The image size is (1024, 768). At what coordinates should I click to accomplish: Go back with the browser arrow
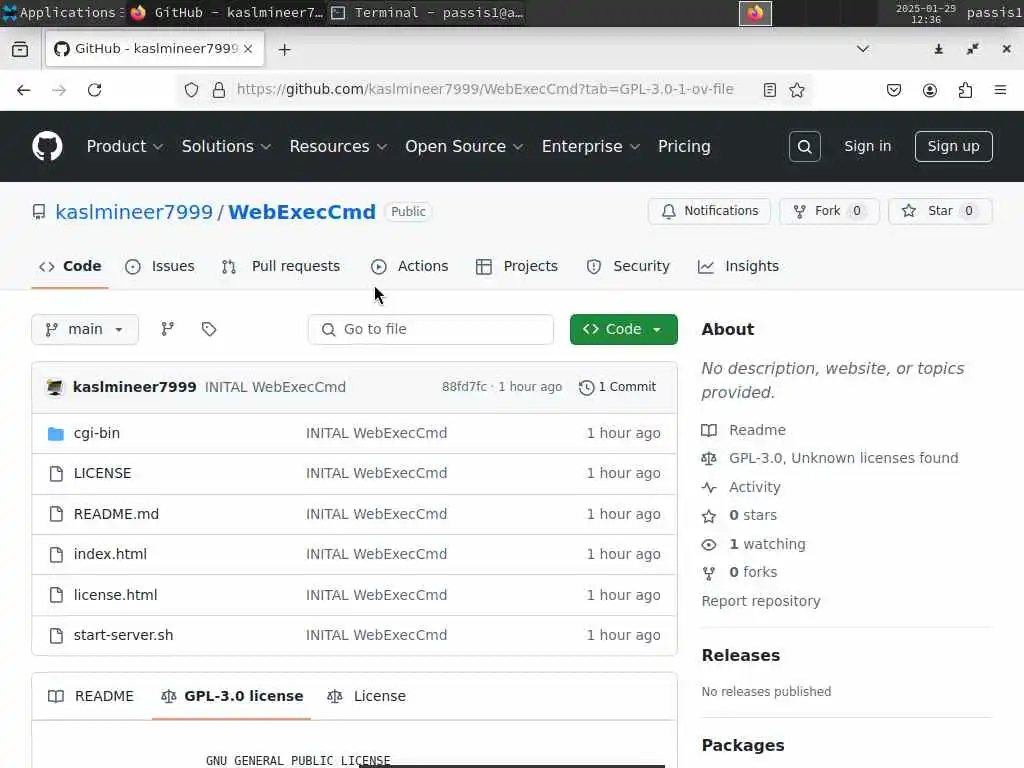(24, 90)
